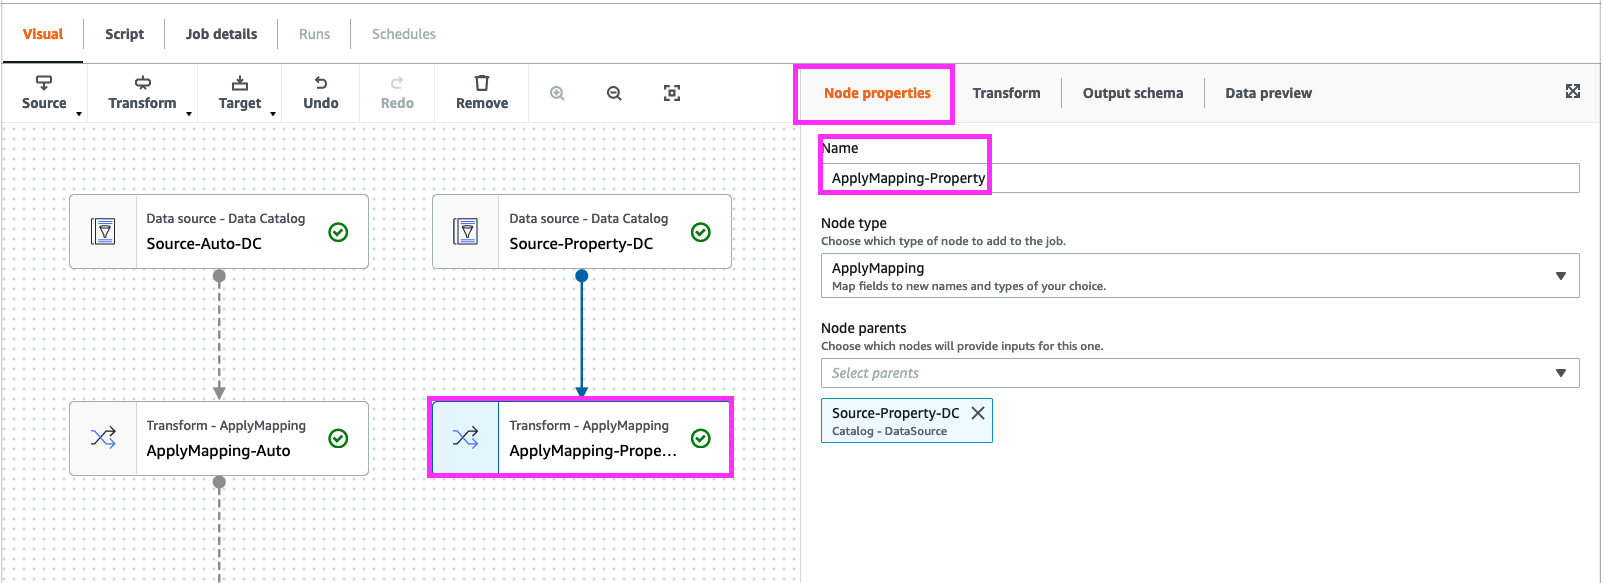Select the Source-Auto-DC data catalog icon
Viewport: 1605px width, 583px height.
[103, 231]
